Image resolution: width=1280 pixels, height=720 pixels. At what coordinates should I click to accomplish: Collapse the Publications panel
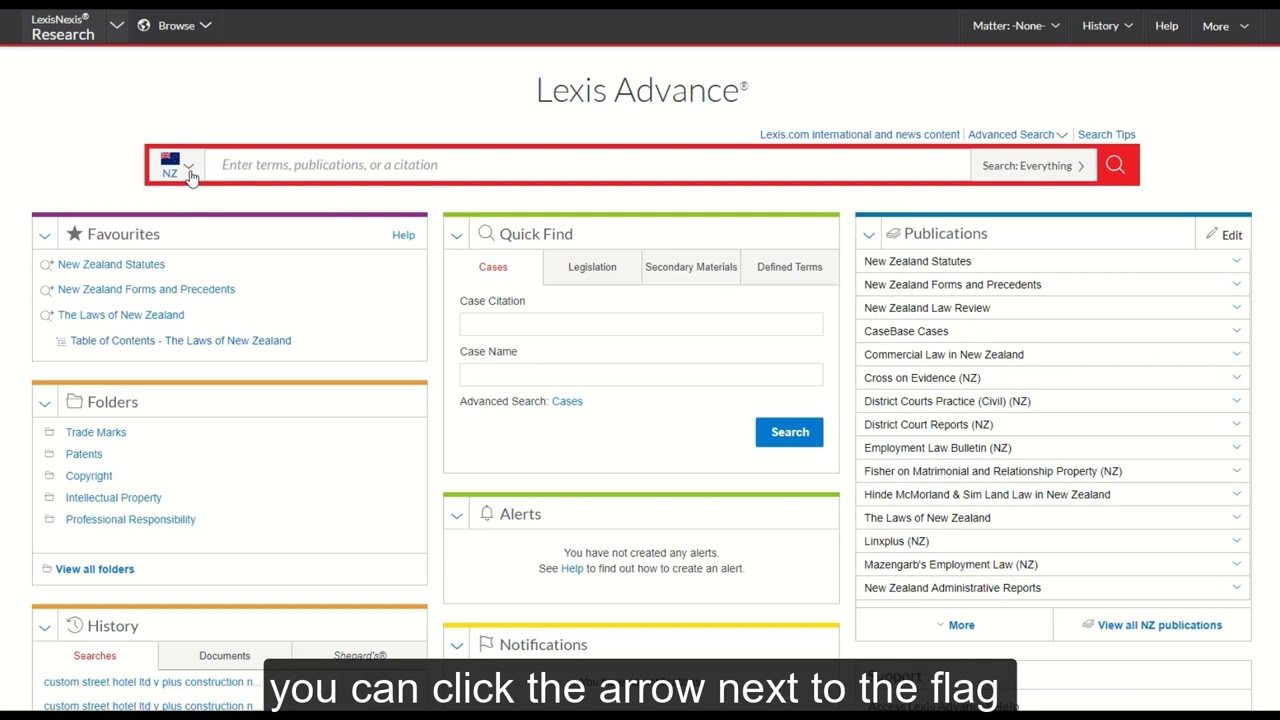click(x=869, y=235)
